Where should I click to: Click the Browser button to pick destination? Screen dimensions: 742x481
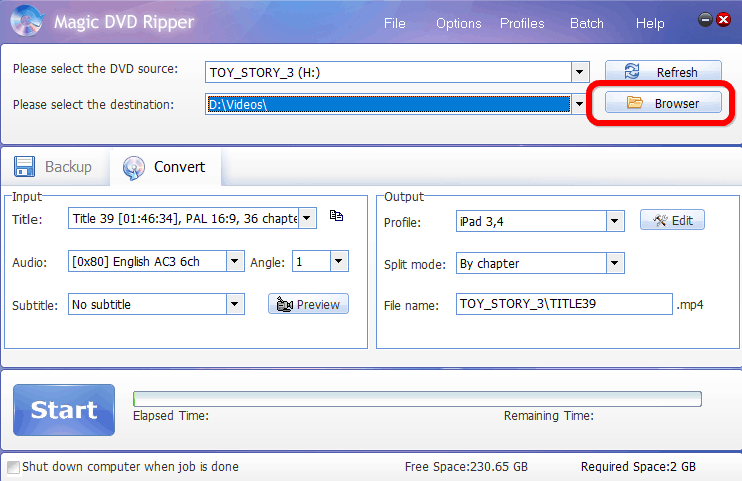click(x=663, y=103)
